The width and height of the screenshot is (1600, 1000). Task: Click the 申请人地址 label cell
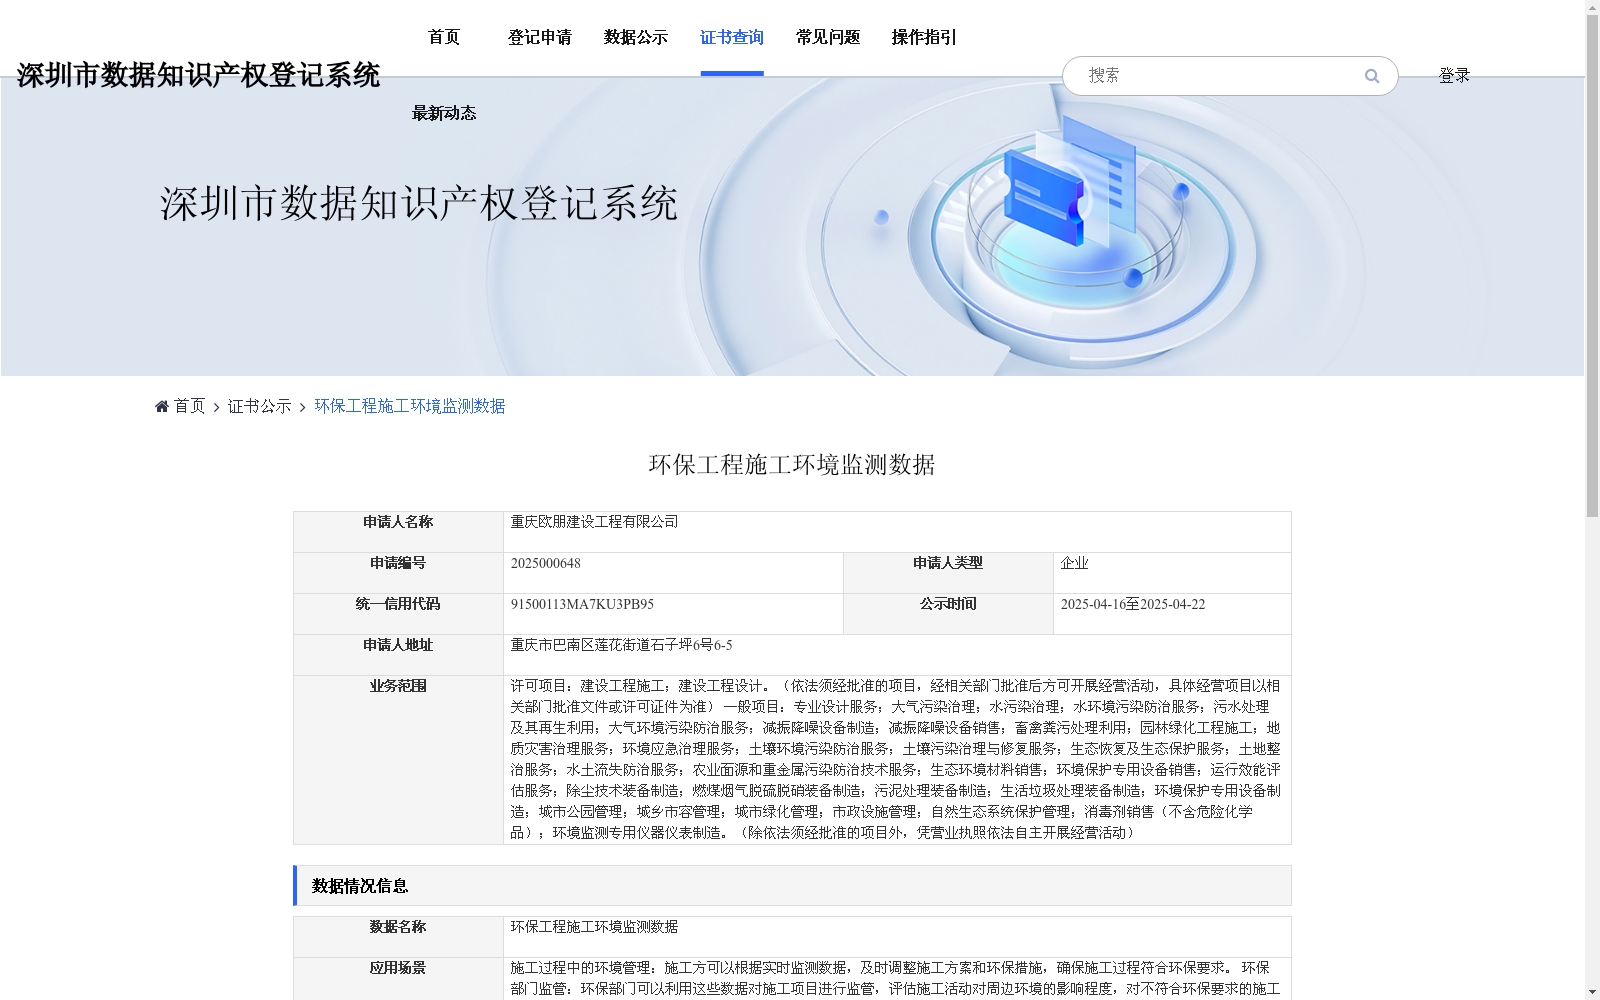pos(398,655)
